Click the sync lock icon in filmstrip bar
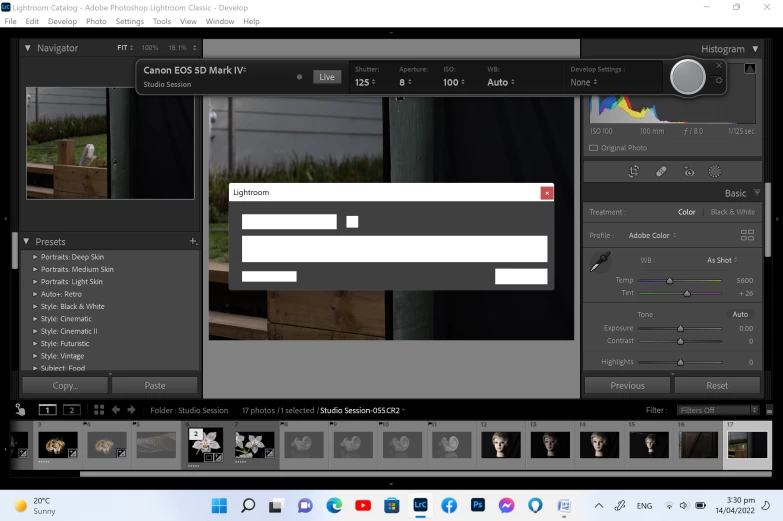 [x=20, y=410]
